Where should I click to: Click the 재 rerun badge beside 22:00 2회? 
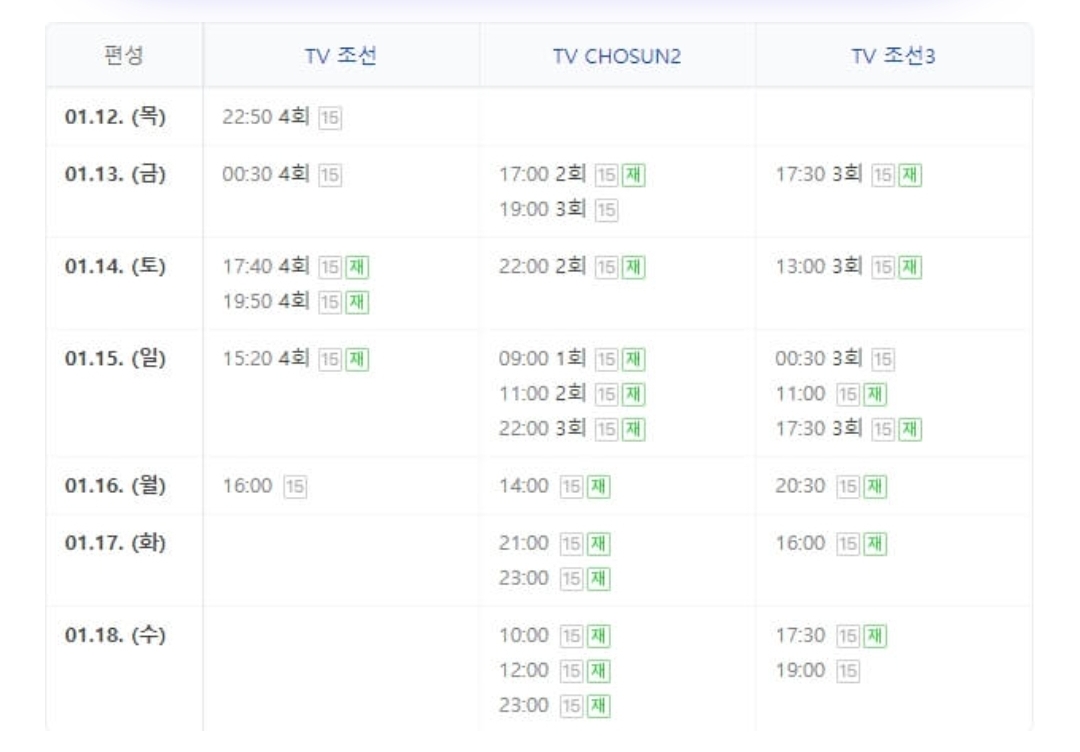[634, 267]
